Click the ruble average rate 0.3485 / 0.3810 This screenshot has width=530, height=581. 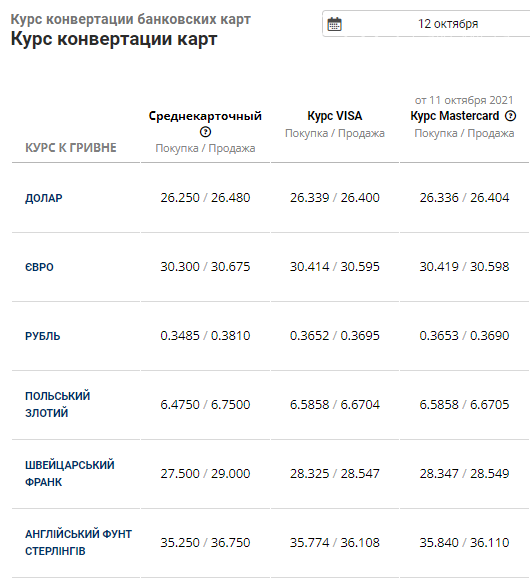205,335
